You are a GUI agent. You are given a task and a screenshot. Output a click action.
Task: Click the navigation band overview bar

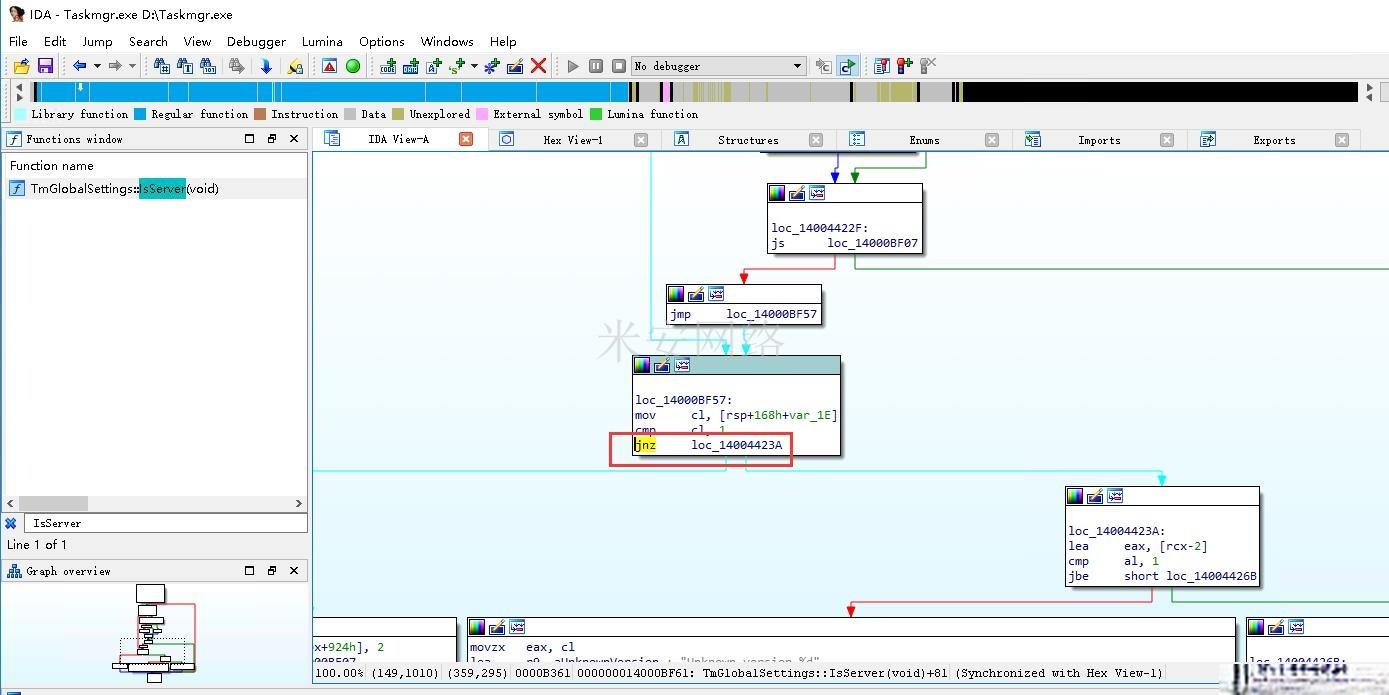tap(696, 92)
